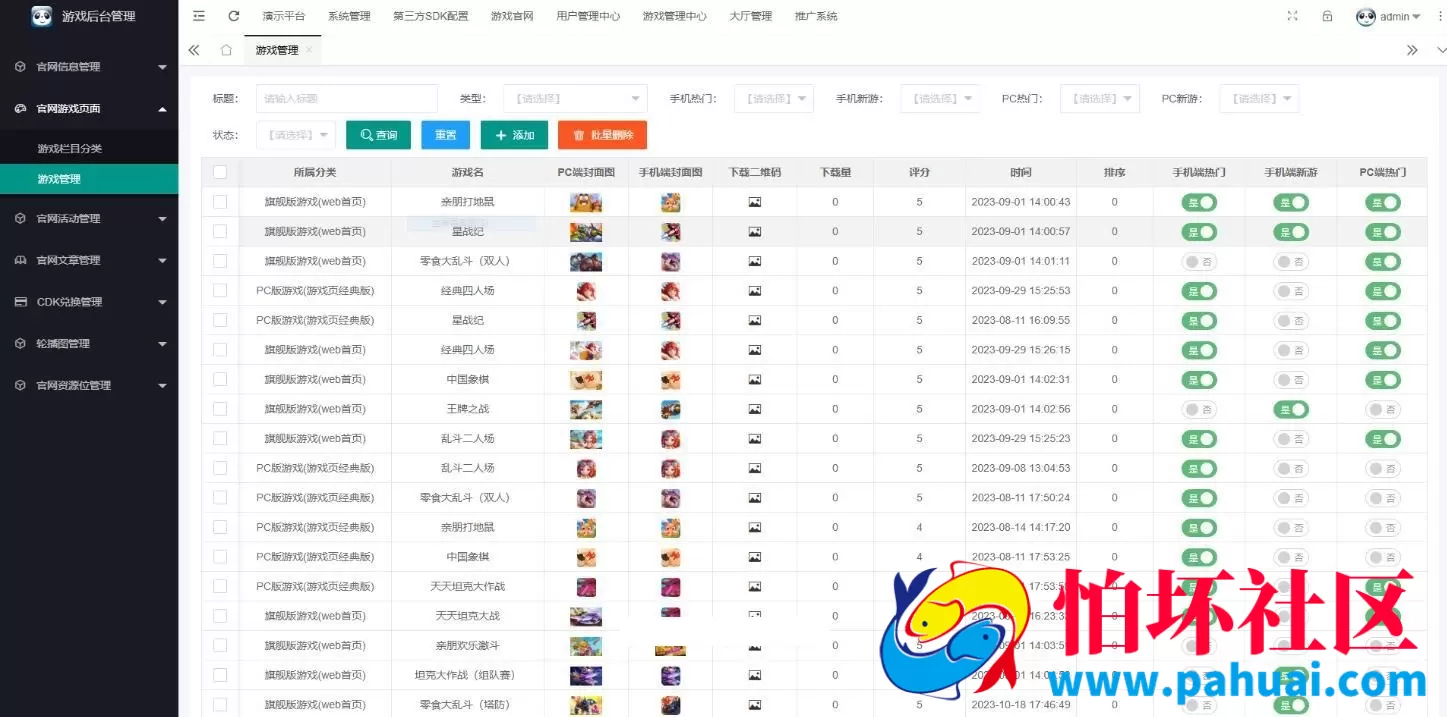Click the 官网游戏页面 sidebar icon
The width and height of the screenshot is (1447, 717).
(20, 108)
